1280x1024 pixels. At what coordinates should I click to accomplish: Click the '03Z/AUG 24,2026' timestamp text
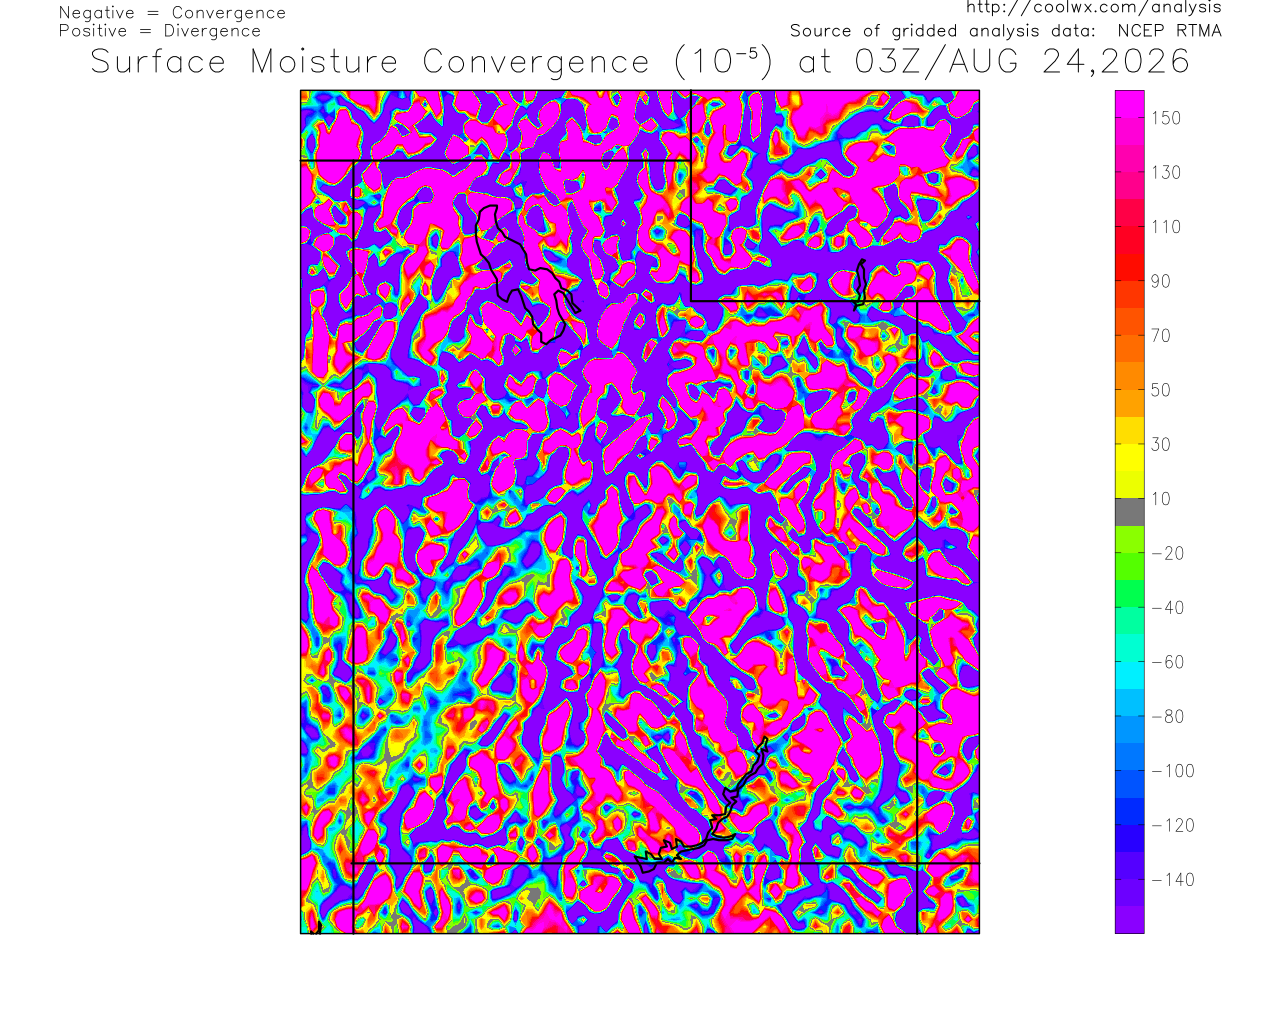(1022, 62)
